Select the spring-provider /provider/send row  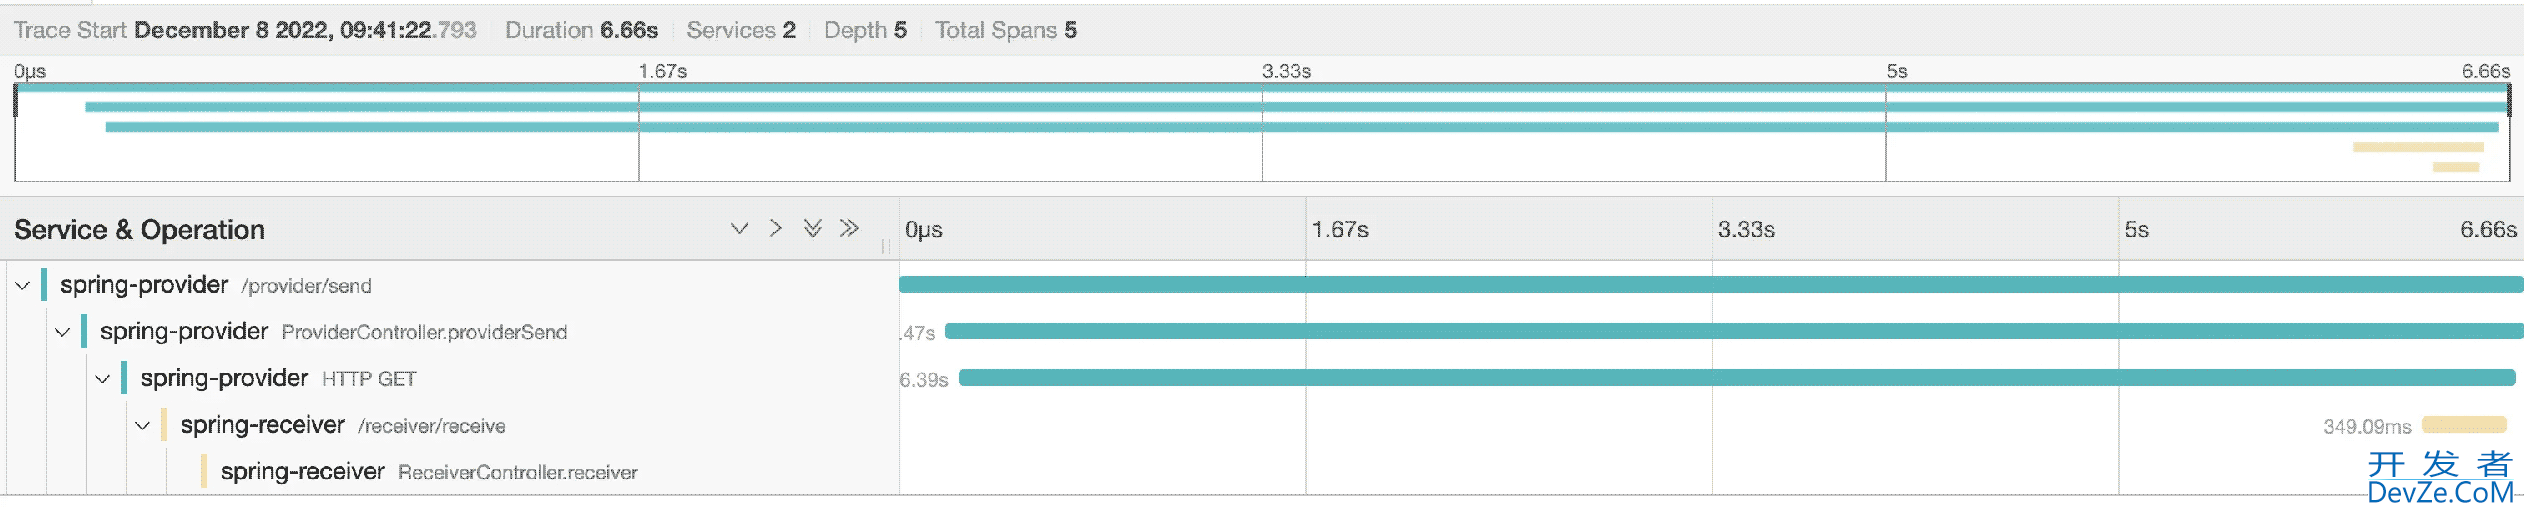[x=215, y=286]
